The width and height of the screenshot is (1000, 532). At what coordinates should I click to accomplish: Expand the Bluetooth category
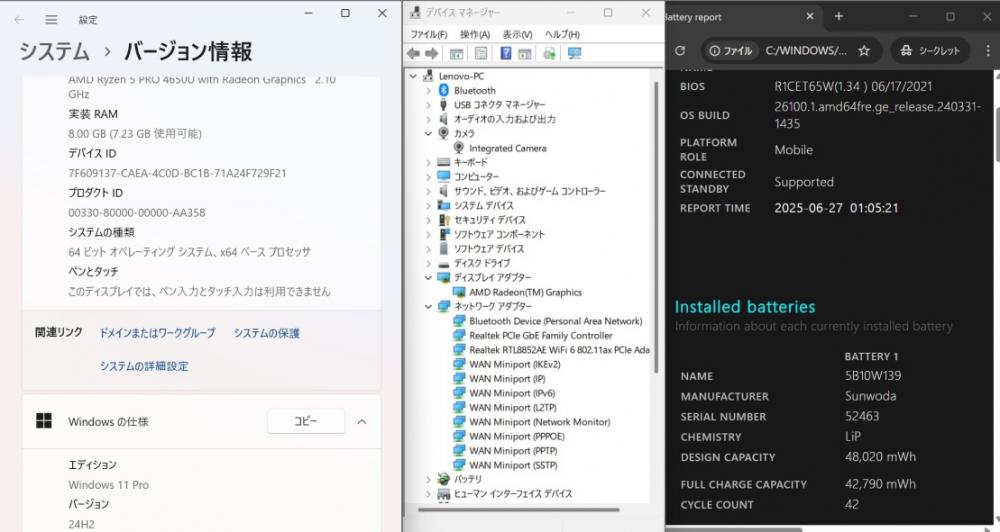coord(429,91)
